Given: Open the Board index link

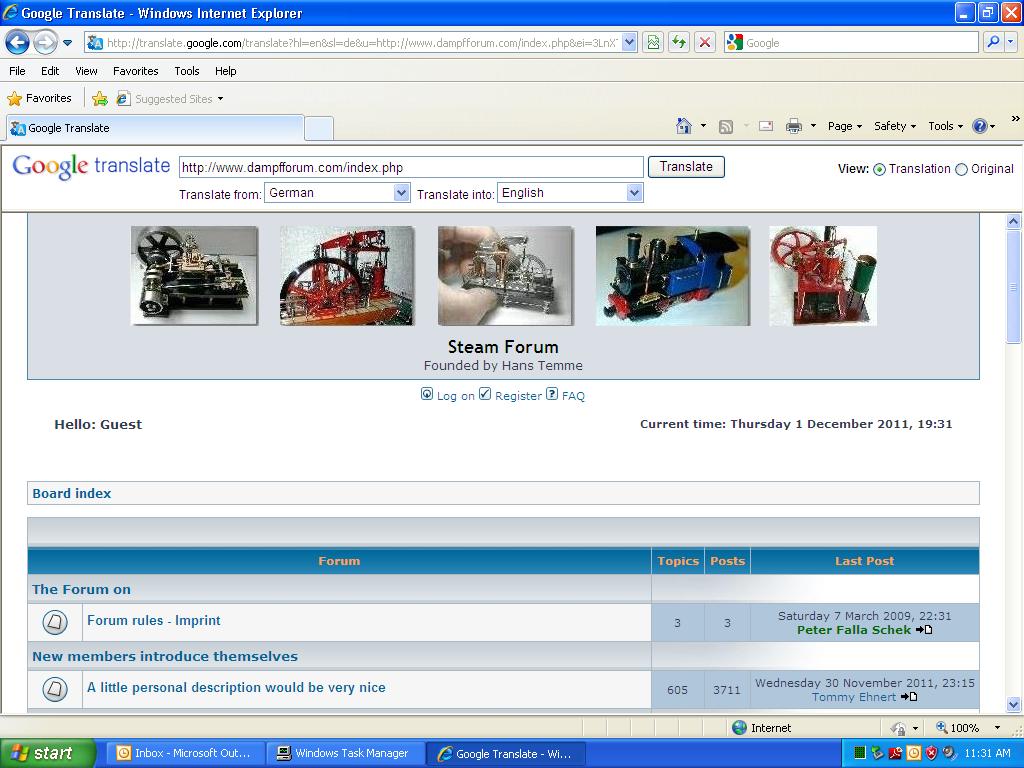Looking at the screenshot, I should point(72,493).
